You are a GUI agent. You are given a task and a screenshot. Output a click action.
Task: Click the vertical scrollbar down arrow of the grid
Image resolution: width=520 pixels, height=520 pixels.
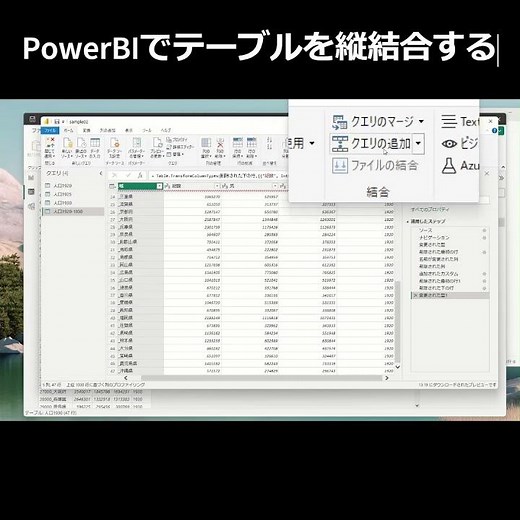397,367
